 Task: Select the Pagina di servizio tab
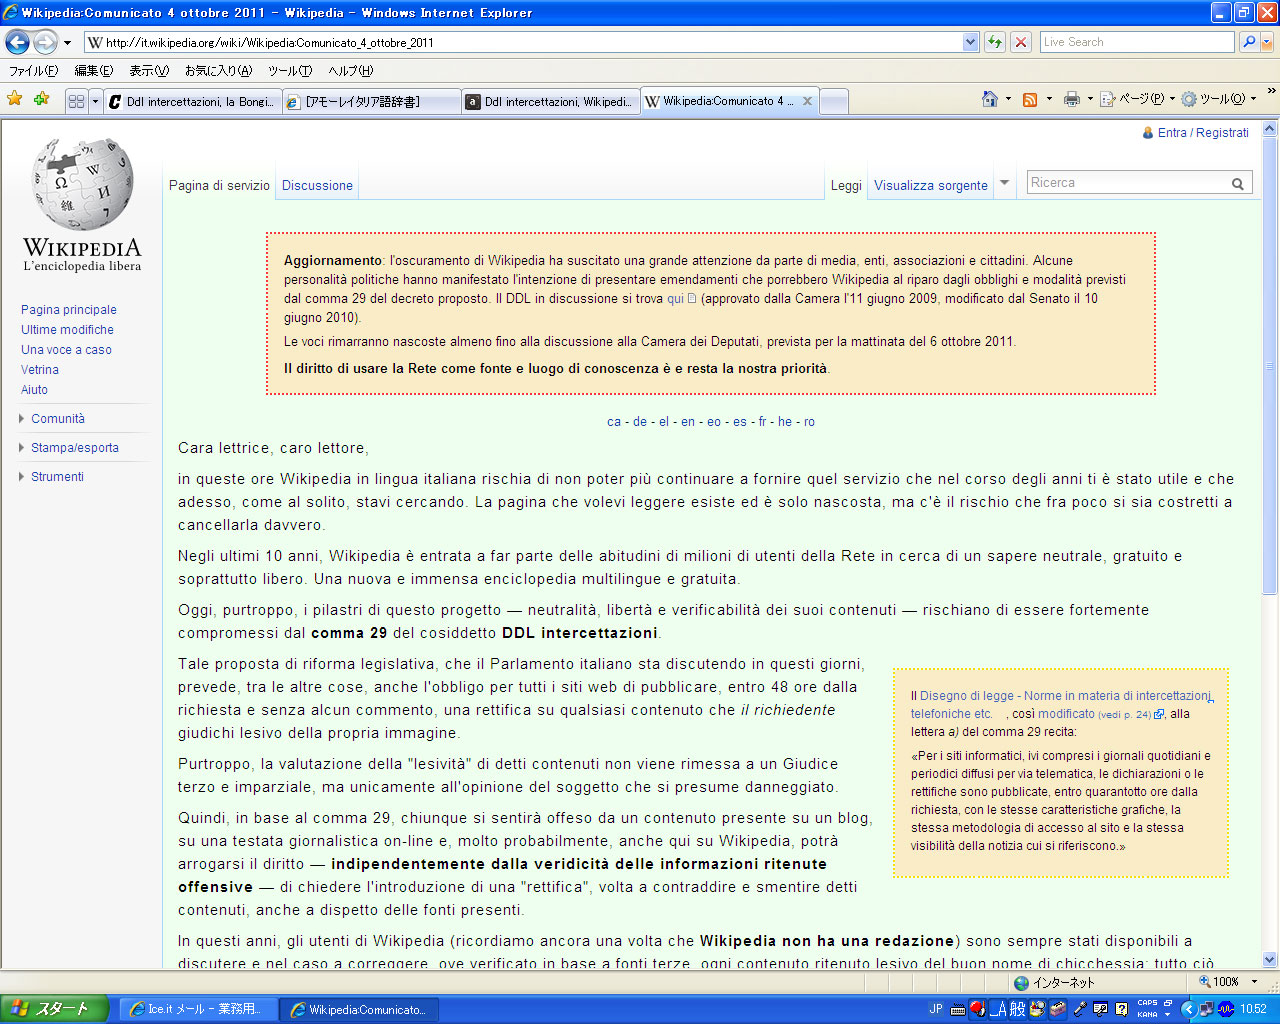(x=219, y=185)
